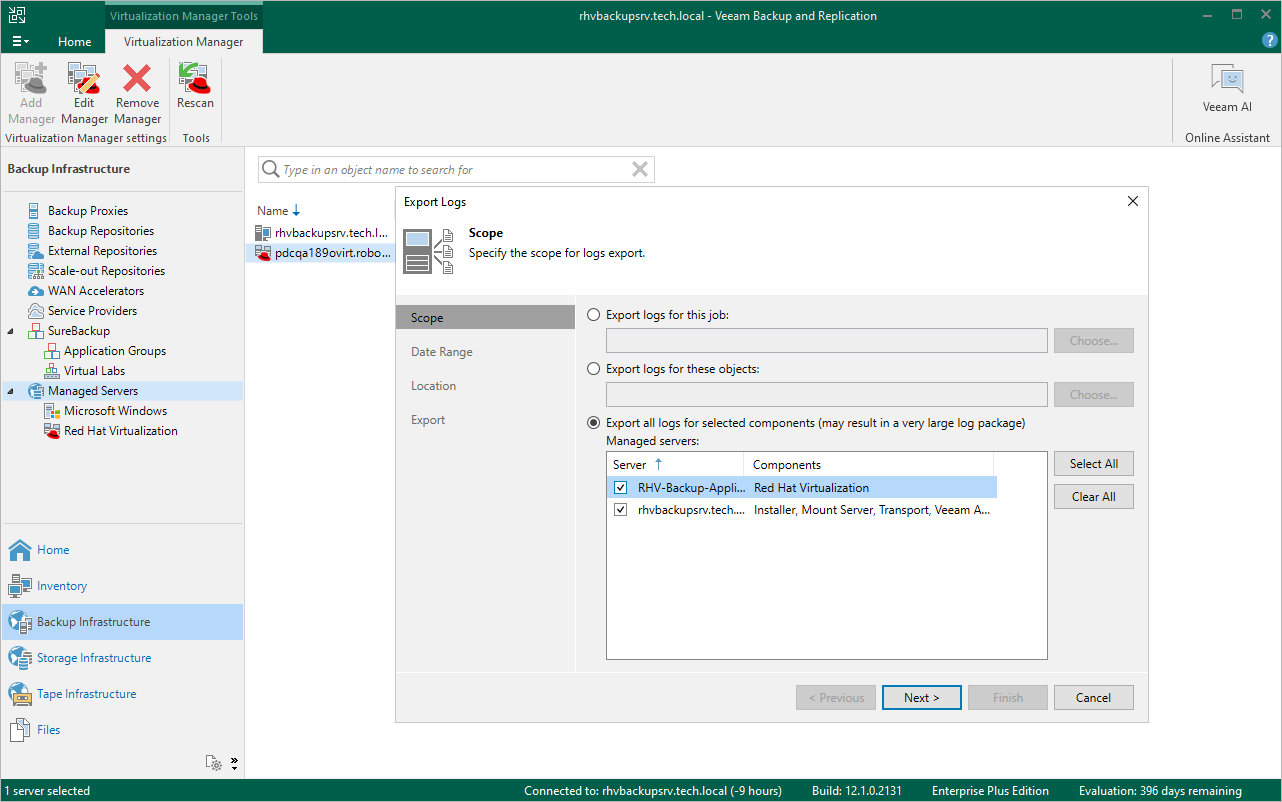Click navigation pane configure buttons arrow
The width and height of the screenshot is (1282, 802).
tap(234, 763)
